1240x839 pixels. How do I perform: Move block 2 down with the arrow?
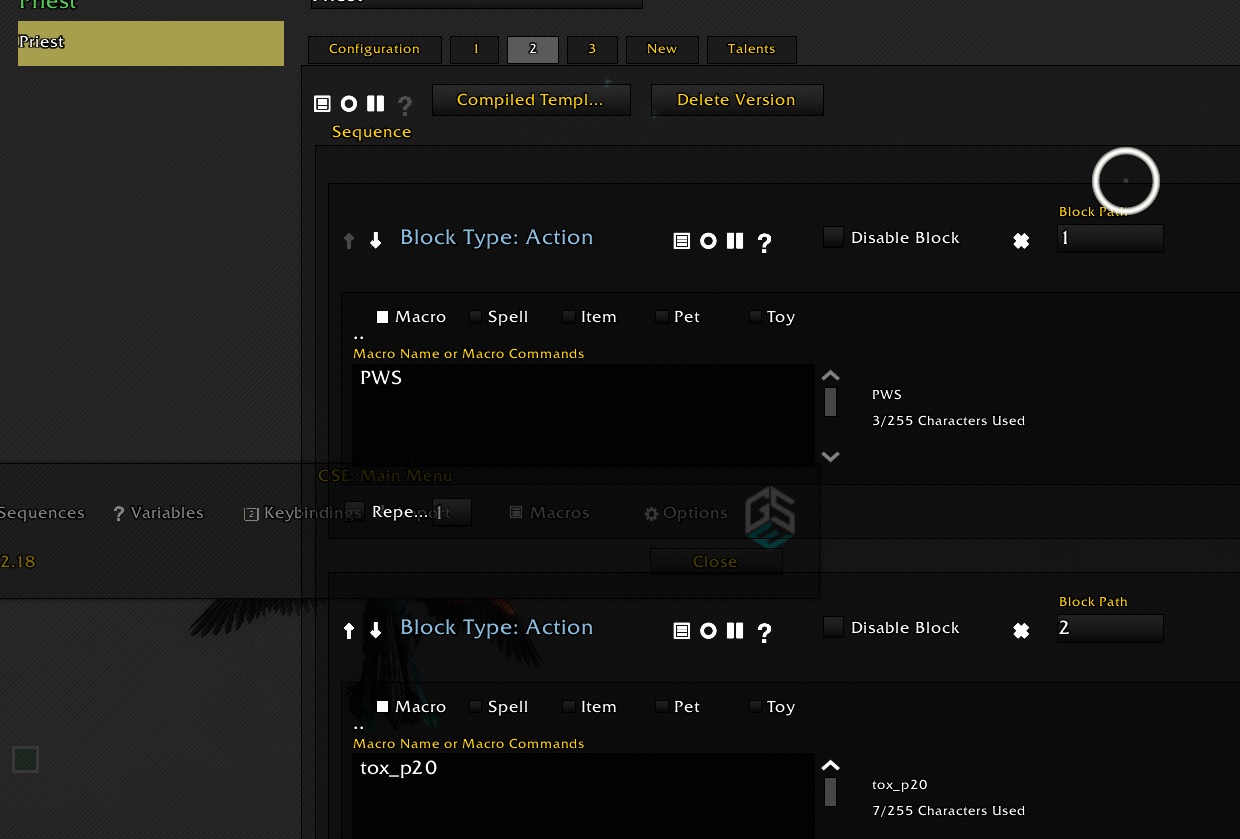click(376, 630)
